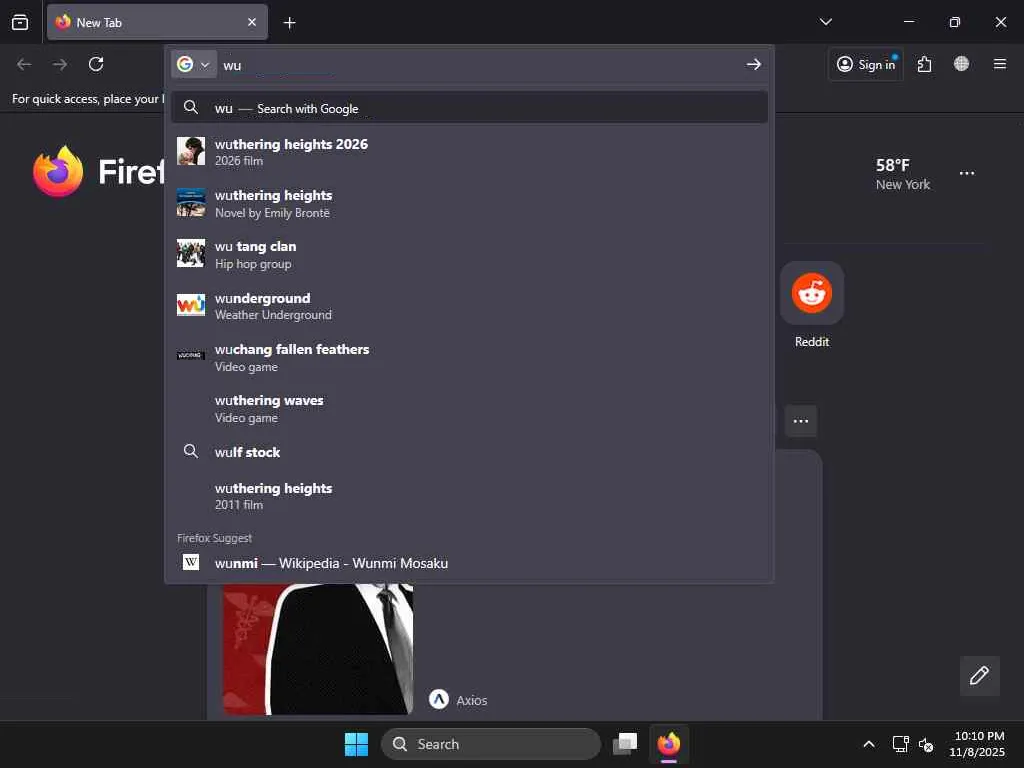Screen dimensions: 1024x768
Task: Select 'wu tang clan' hip hop suggestion
Action: [469, 254]
